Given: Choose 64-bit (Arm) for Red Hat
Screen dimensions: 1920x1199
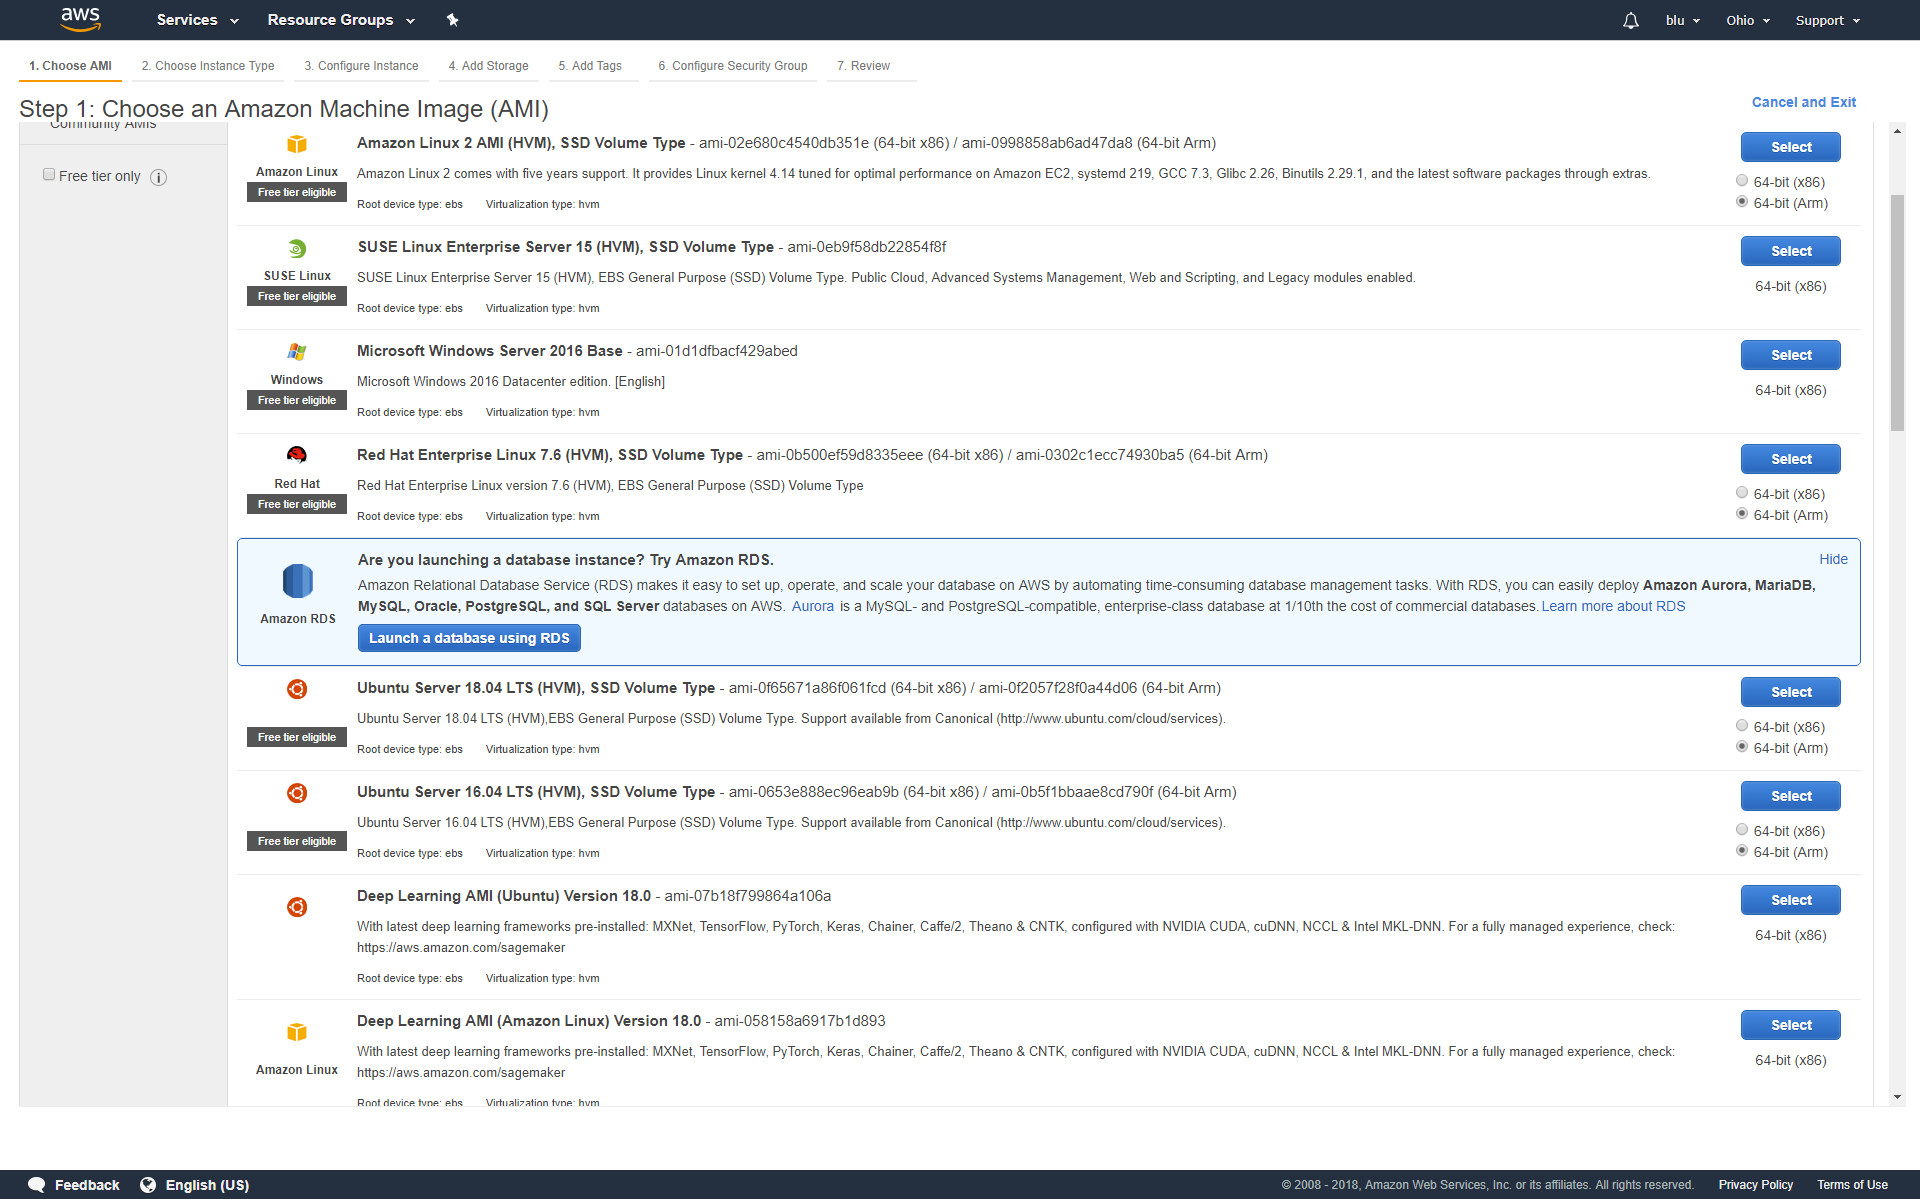Looking at the screenshot, I should (x=1742, y=514).
